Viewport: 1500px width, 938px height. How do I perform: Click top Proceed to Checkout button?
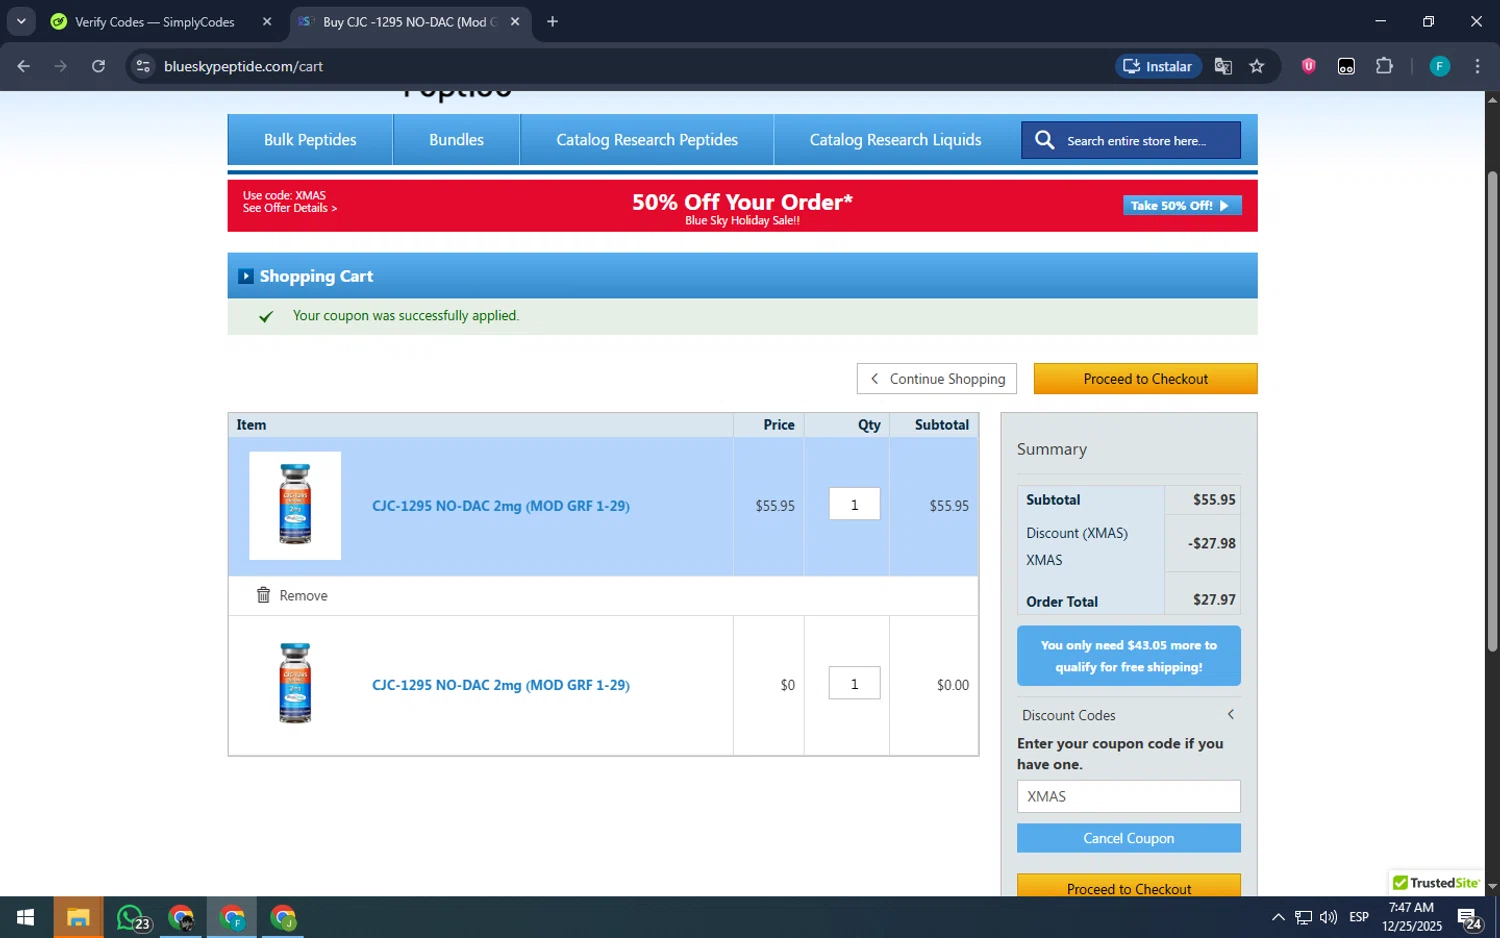click(x=1145, y=379)
